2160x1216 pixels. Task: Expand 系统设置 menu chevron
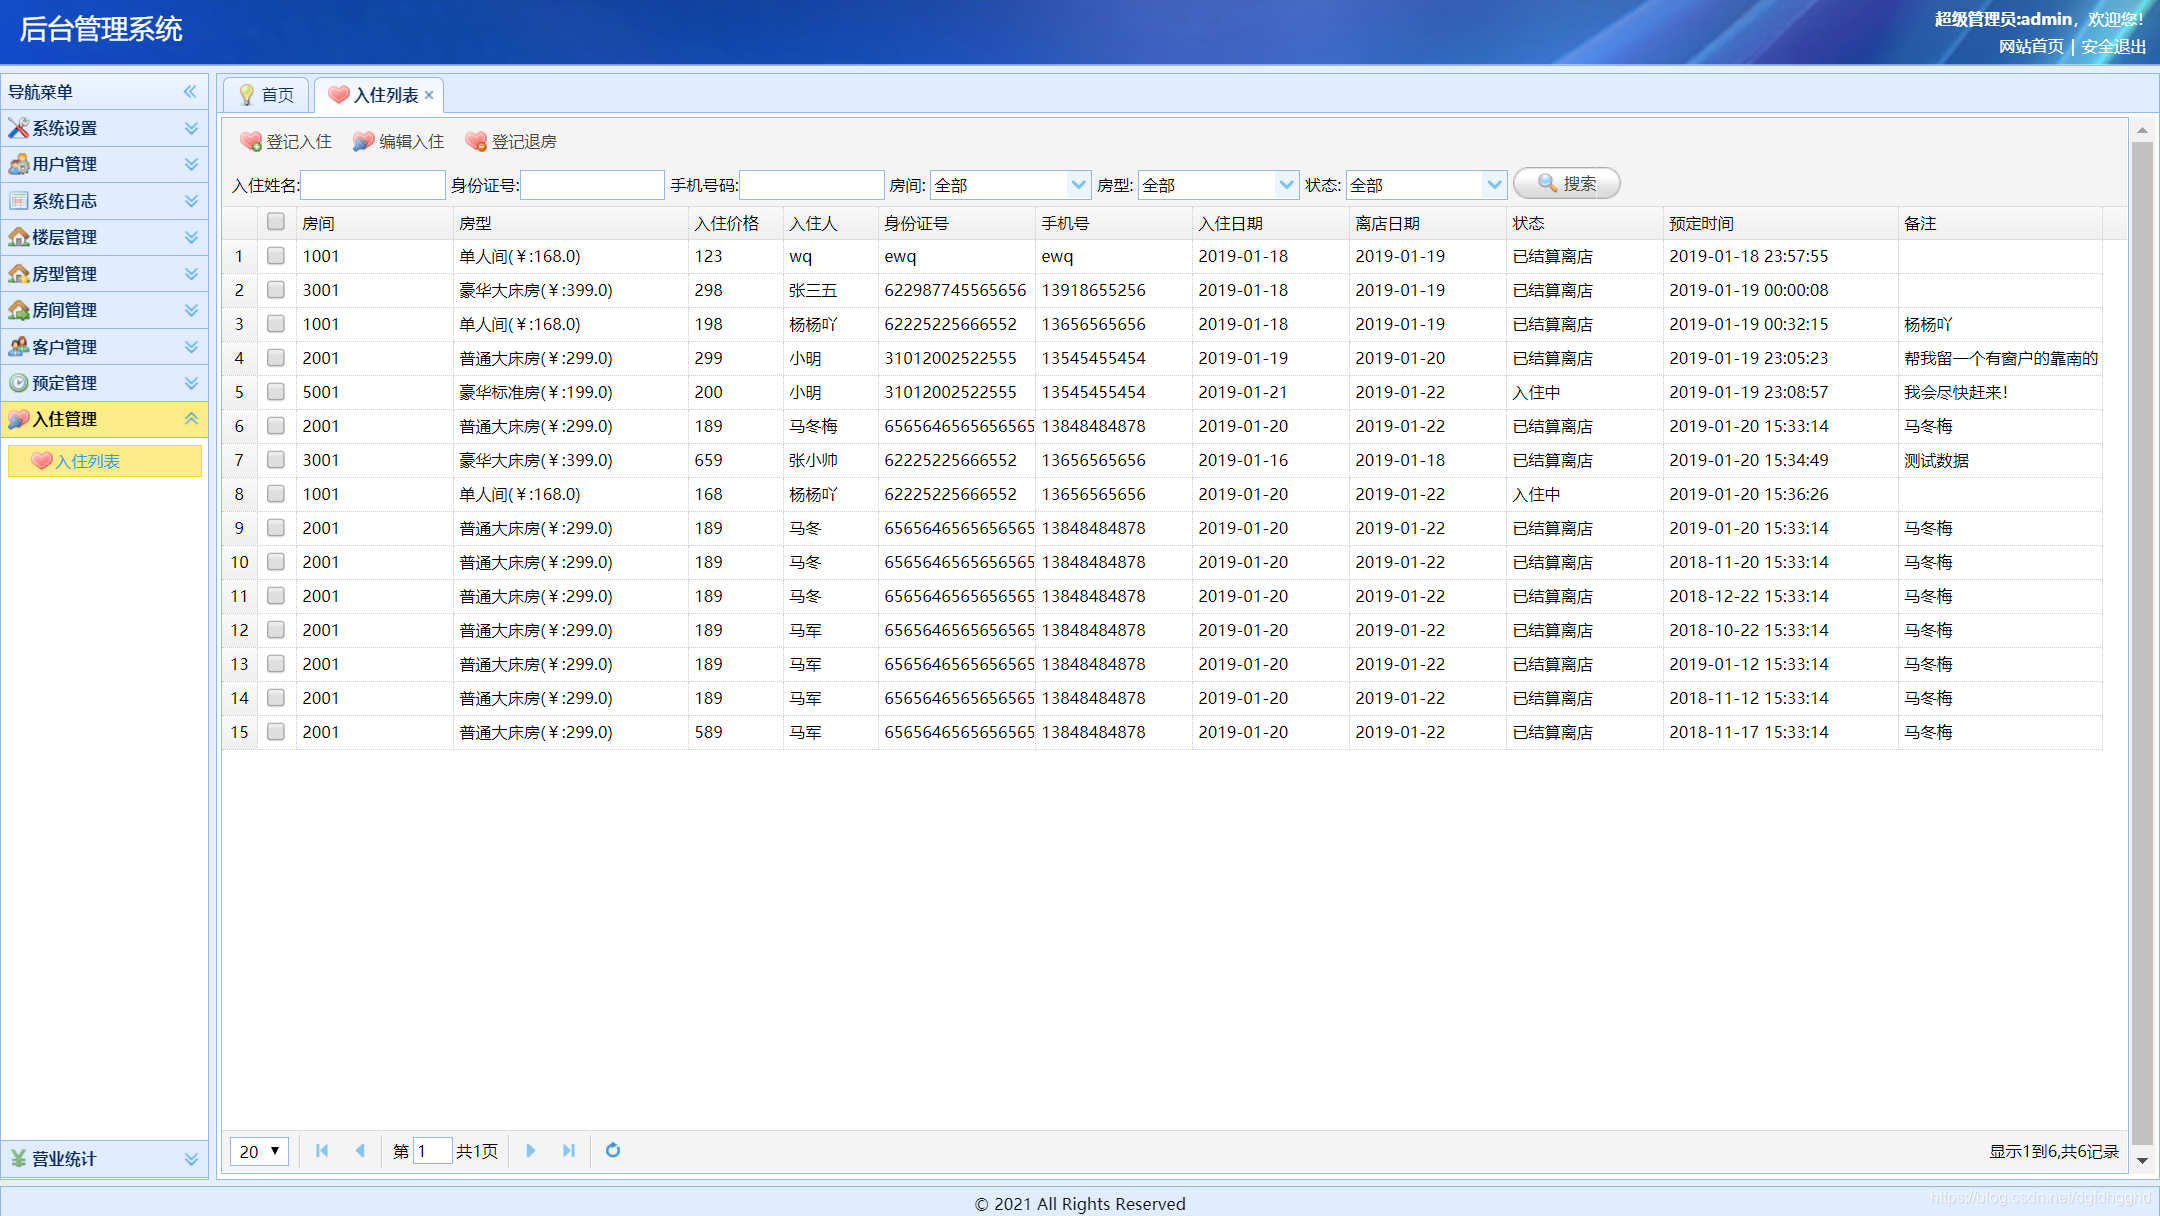(x=191, y=128)
